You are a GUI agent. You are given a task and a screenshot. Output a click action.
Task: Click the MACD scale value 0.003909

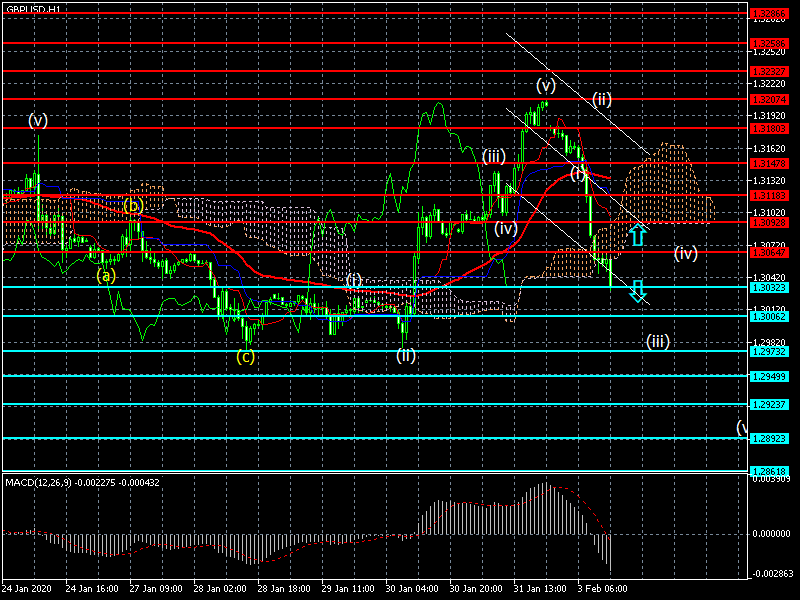[771, 479]
